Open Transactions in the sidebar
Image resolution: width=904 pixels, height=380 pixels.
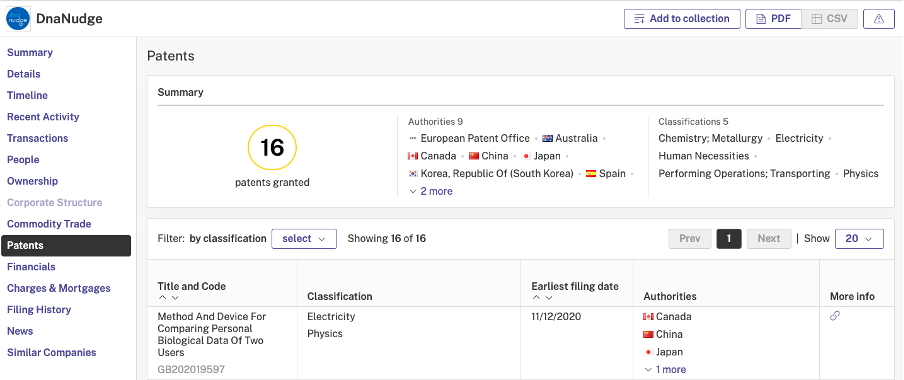tap(37, 138)
